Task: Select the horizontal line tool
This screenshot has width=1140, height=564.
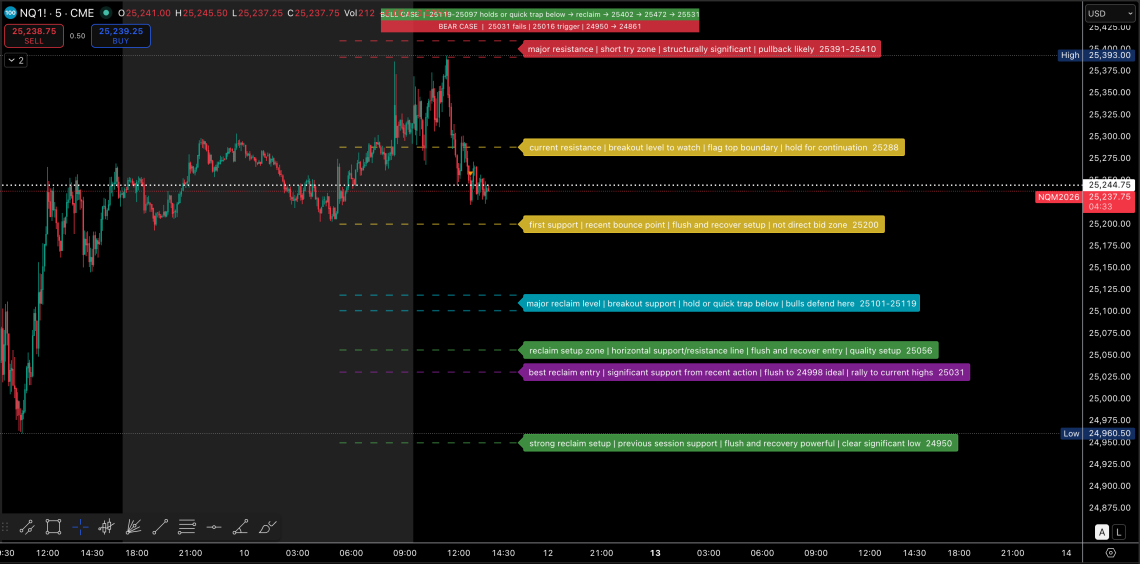Action: pyautogui.click(x=214, y=526)
